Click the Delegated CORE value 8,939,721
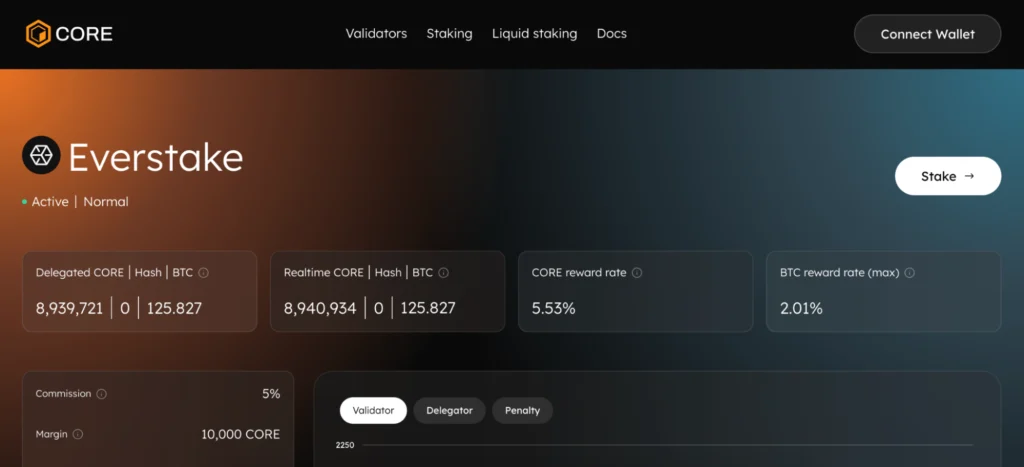This screenshot has width=1024, height=467. [x=69, y=308]
